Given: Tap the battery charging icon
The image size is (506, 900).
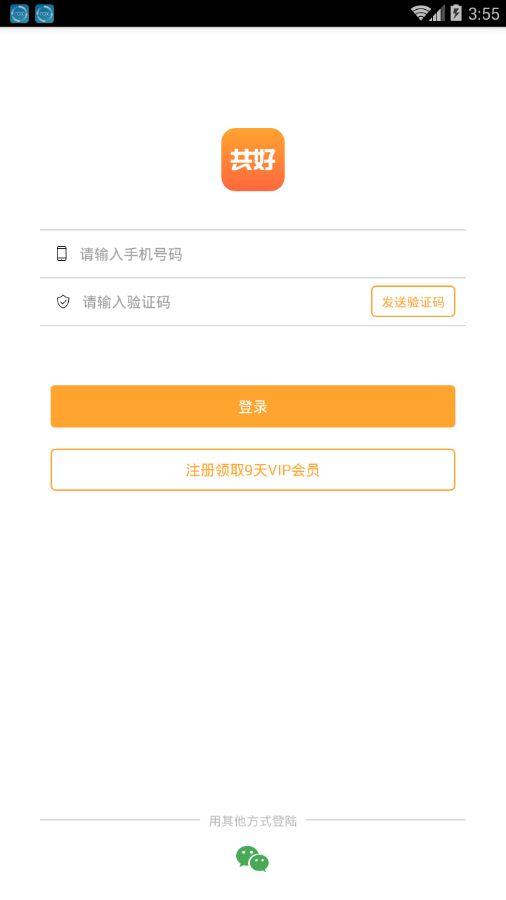Looking at the screenshot, I should click(x=456, y=13).
